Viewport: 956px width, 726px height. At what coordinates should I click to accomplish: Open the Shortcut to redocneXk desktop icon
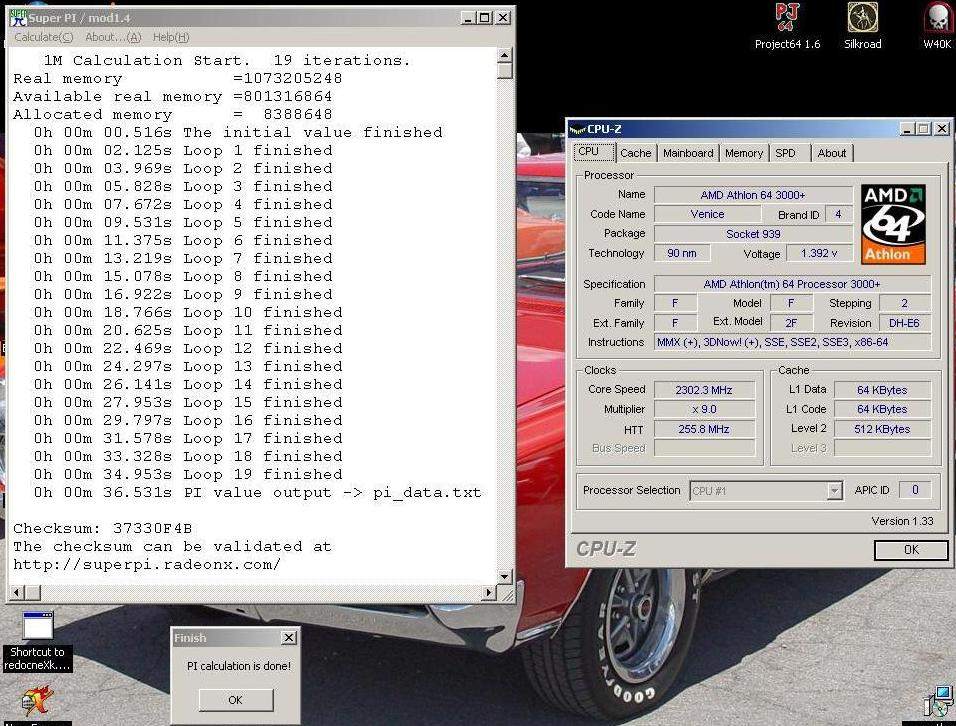click(x=37, y=641)
